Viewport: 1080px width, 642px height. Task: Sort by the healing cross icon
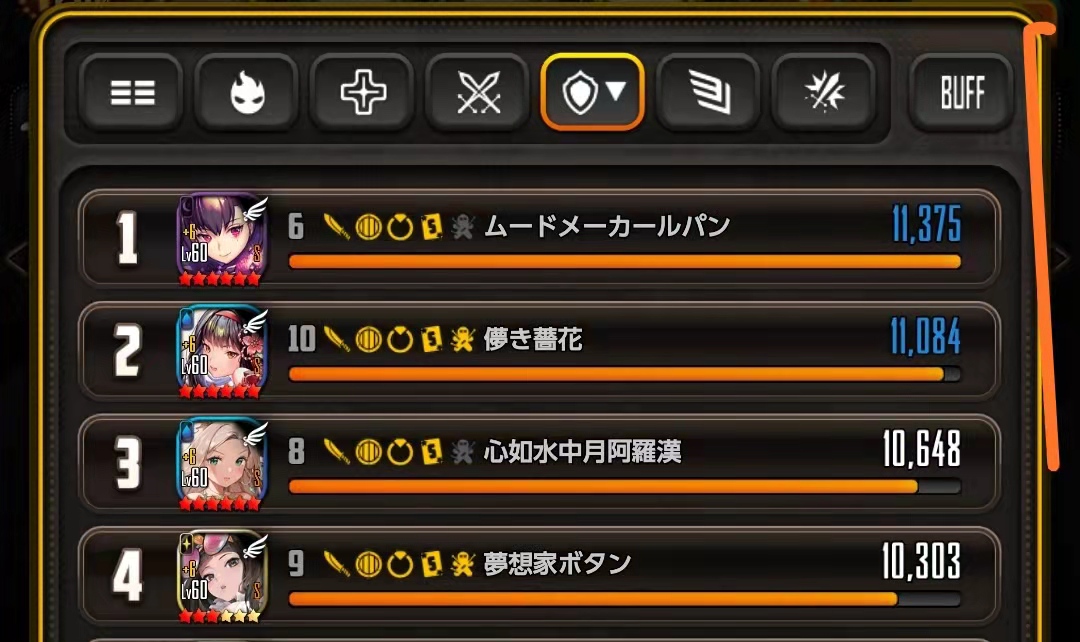pos(362,92)
